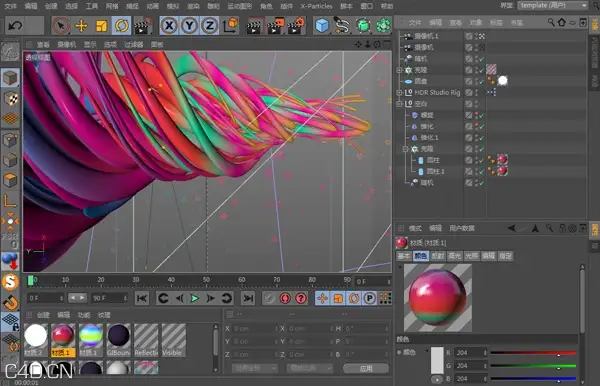Toggle Parameter keyframe P button
Image resolution: width=600 pixels, height=386 pixels.
point(370,298)
